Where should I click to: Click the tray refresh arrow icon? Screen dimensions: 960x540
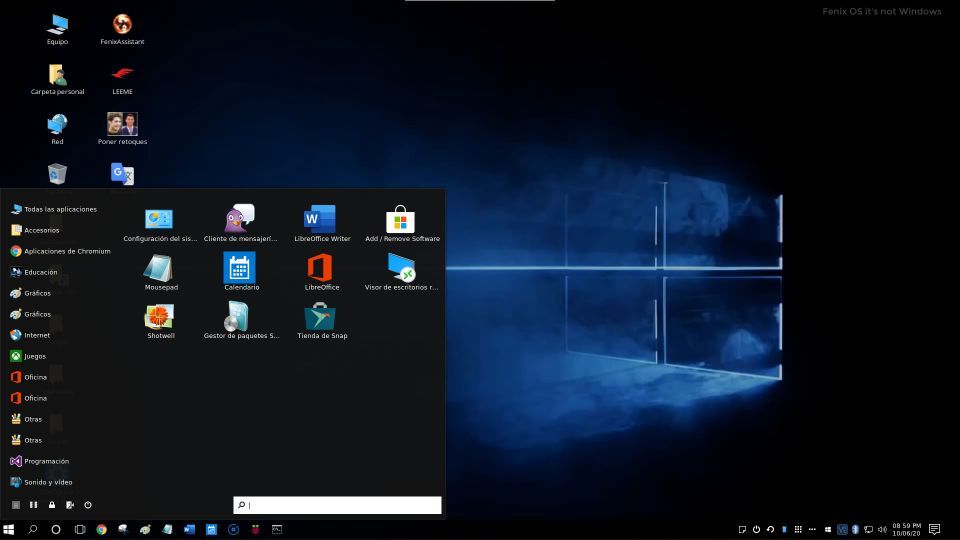pyautogui.click(x=770, y=530)
